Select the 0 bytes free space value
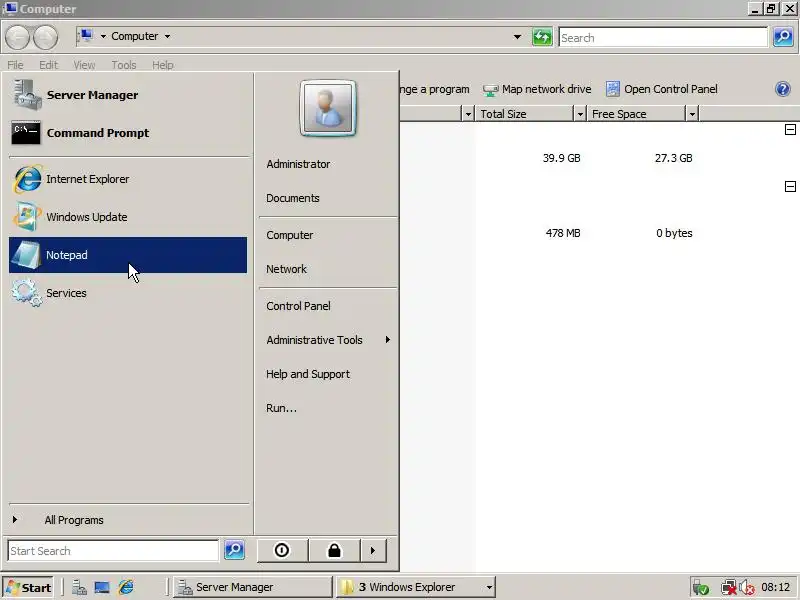Viewport: 800px width, 600px height. (x=674, y=233)
